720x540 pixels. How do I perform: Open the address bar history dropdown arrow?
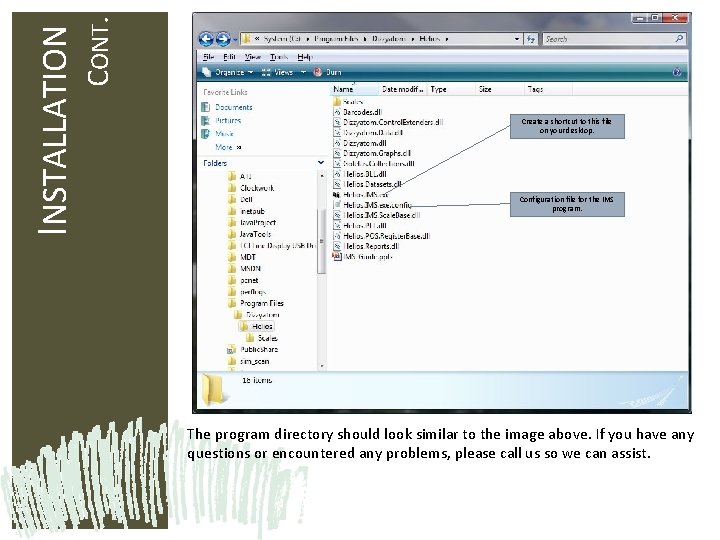(x=517, y=39)
